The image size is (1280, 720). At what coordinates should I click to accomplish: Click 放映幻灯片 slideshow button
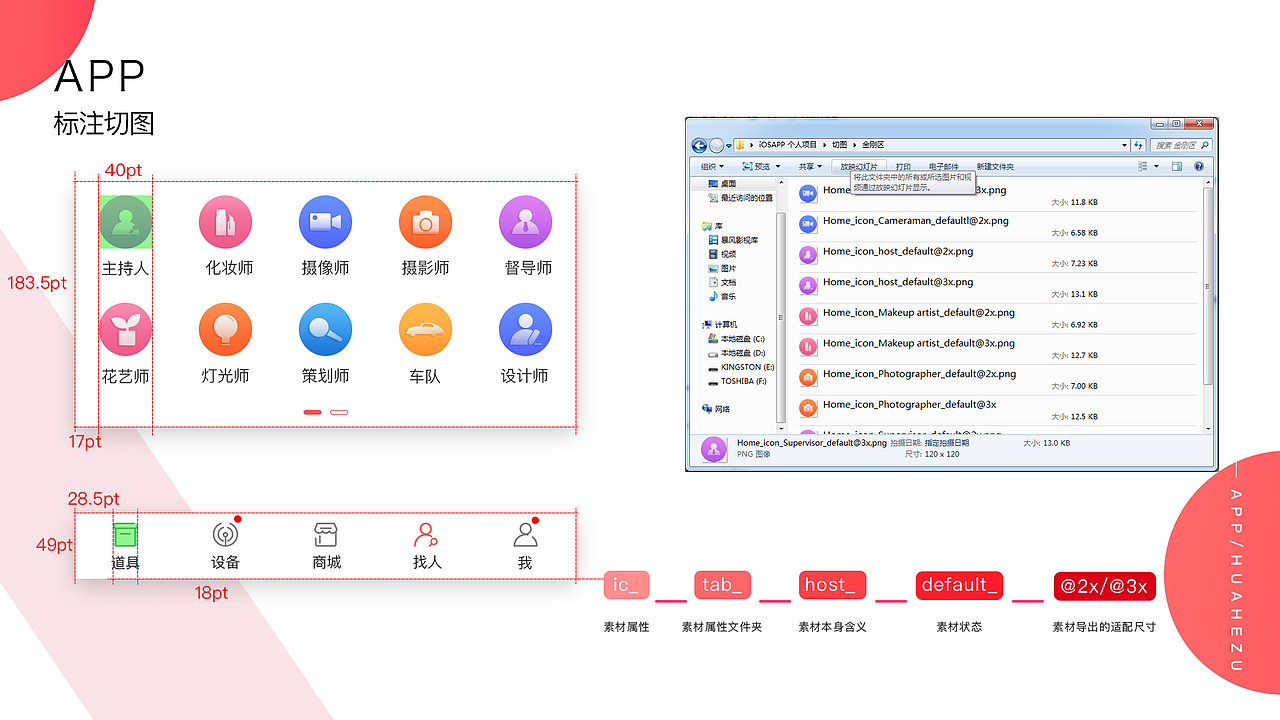tap(859, 167)
